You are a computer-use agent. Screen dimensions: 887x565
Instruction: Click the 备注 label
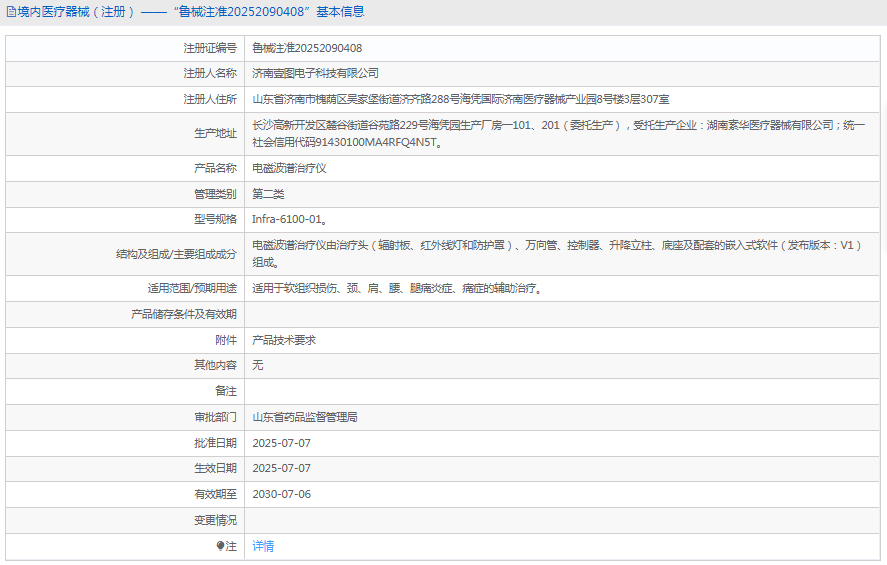tap(226, 391)
